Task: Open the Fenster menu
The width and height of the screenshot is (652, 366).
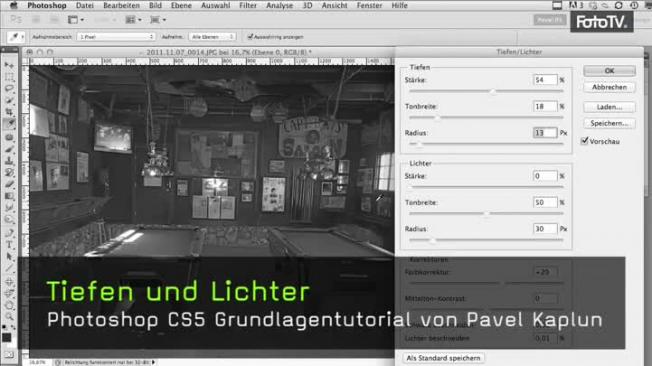Action: (x=369, y=5)
